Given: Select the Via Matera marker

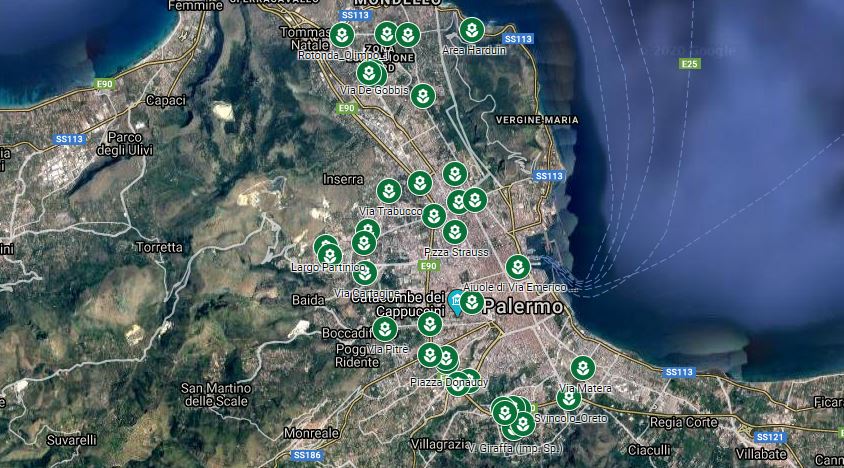Looking at the screenshot, I should pos(582,368).
